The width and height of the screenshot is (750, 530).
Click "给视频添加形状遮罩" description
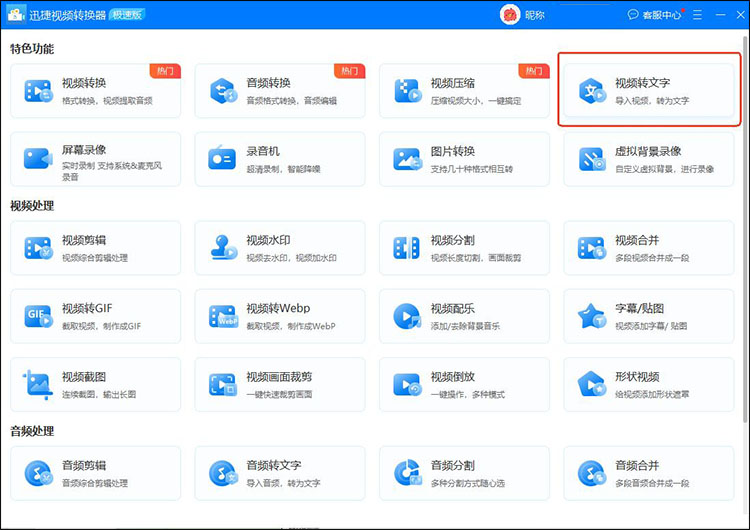pos(652,395)
